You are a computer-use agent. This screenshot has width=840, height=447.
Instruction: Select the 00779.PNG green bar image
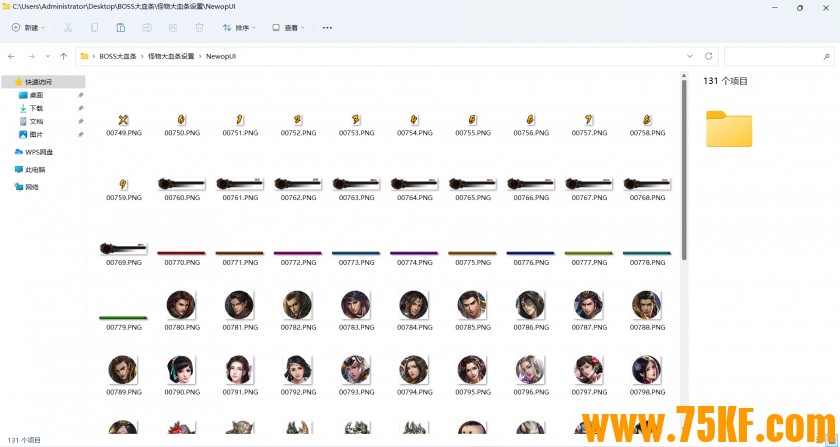(x=124, y=318)
